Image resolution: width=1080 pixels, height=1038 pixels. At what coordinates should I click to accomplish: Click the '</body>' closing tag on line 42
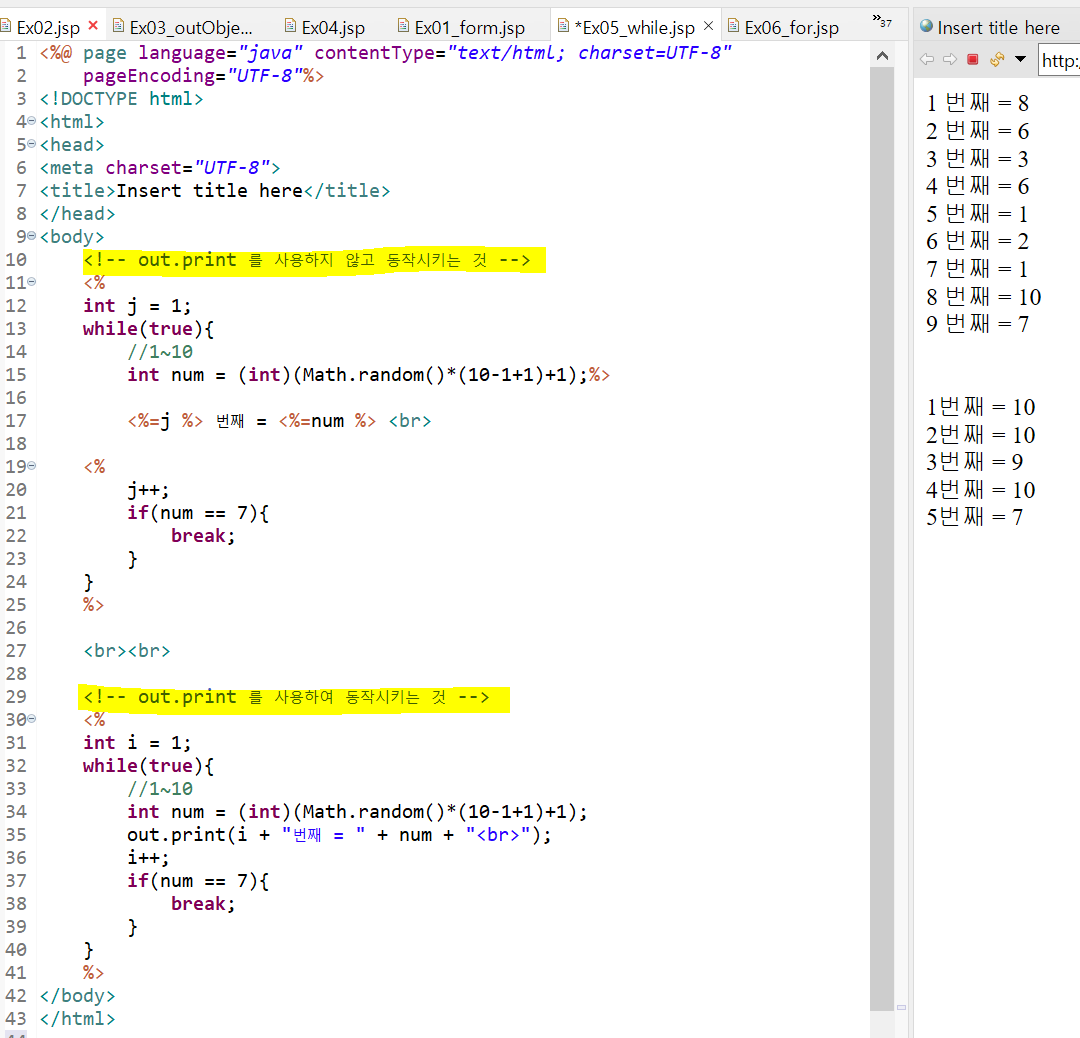(77, 996)
